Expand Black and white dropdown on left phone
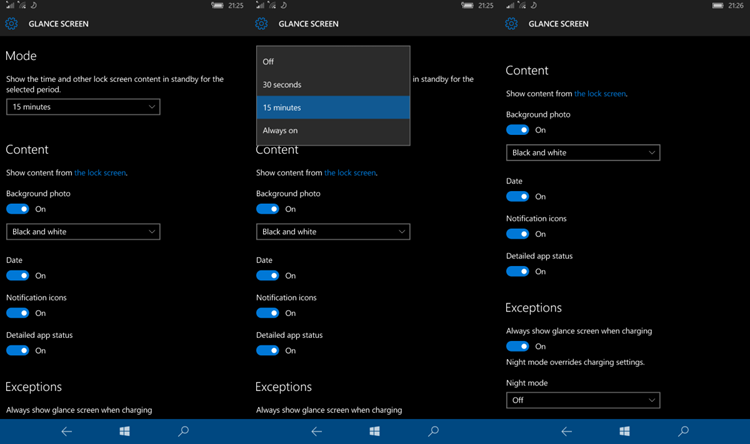The height and width of the screenshot is (444, 750). [x=83, y=232]
